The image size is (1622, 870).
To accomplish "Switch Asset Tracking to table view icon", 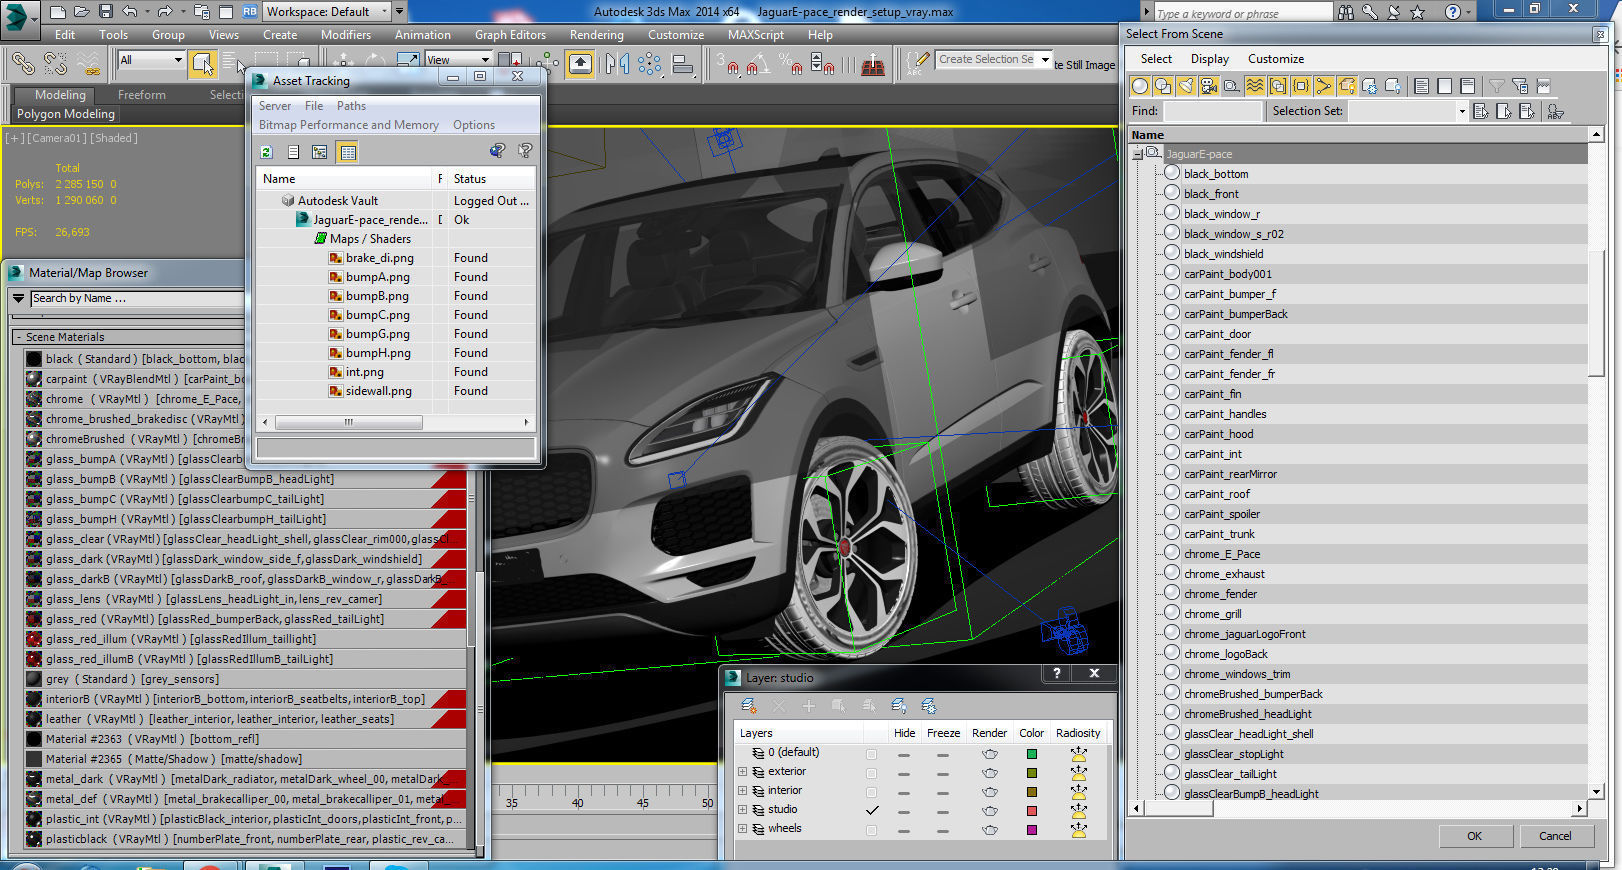I will 347,152.
